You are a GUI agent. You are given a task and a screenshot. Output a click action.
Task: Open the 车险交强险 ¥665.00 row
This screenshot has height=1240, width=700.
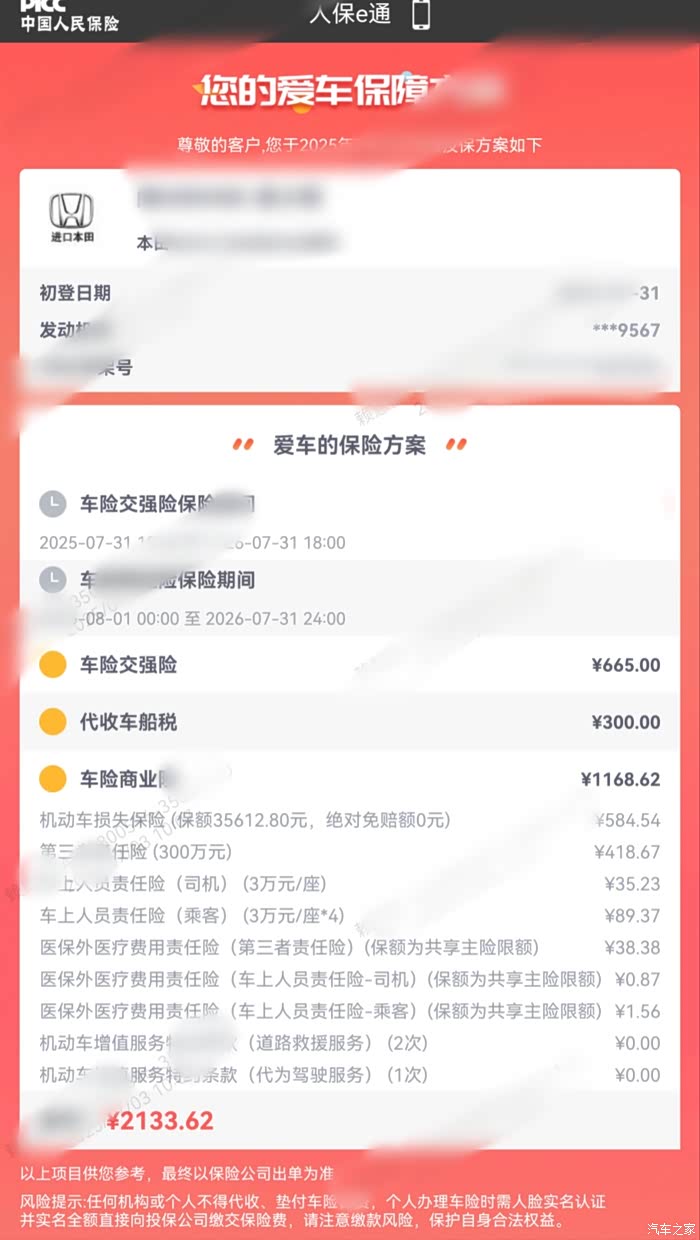click(350, 665)
